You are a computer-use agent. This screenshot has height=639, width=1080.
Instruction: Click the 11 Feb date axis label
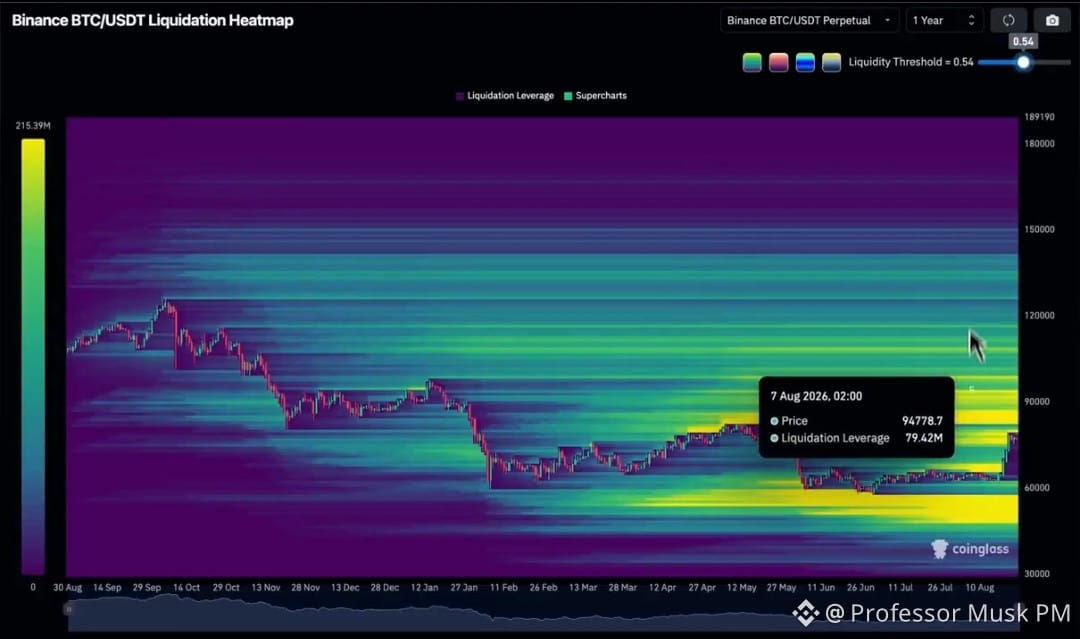pyautogui.click(x=503, y=587)
